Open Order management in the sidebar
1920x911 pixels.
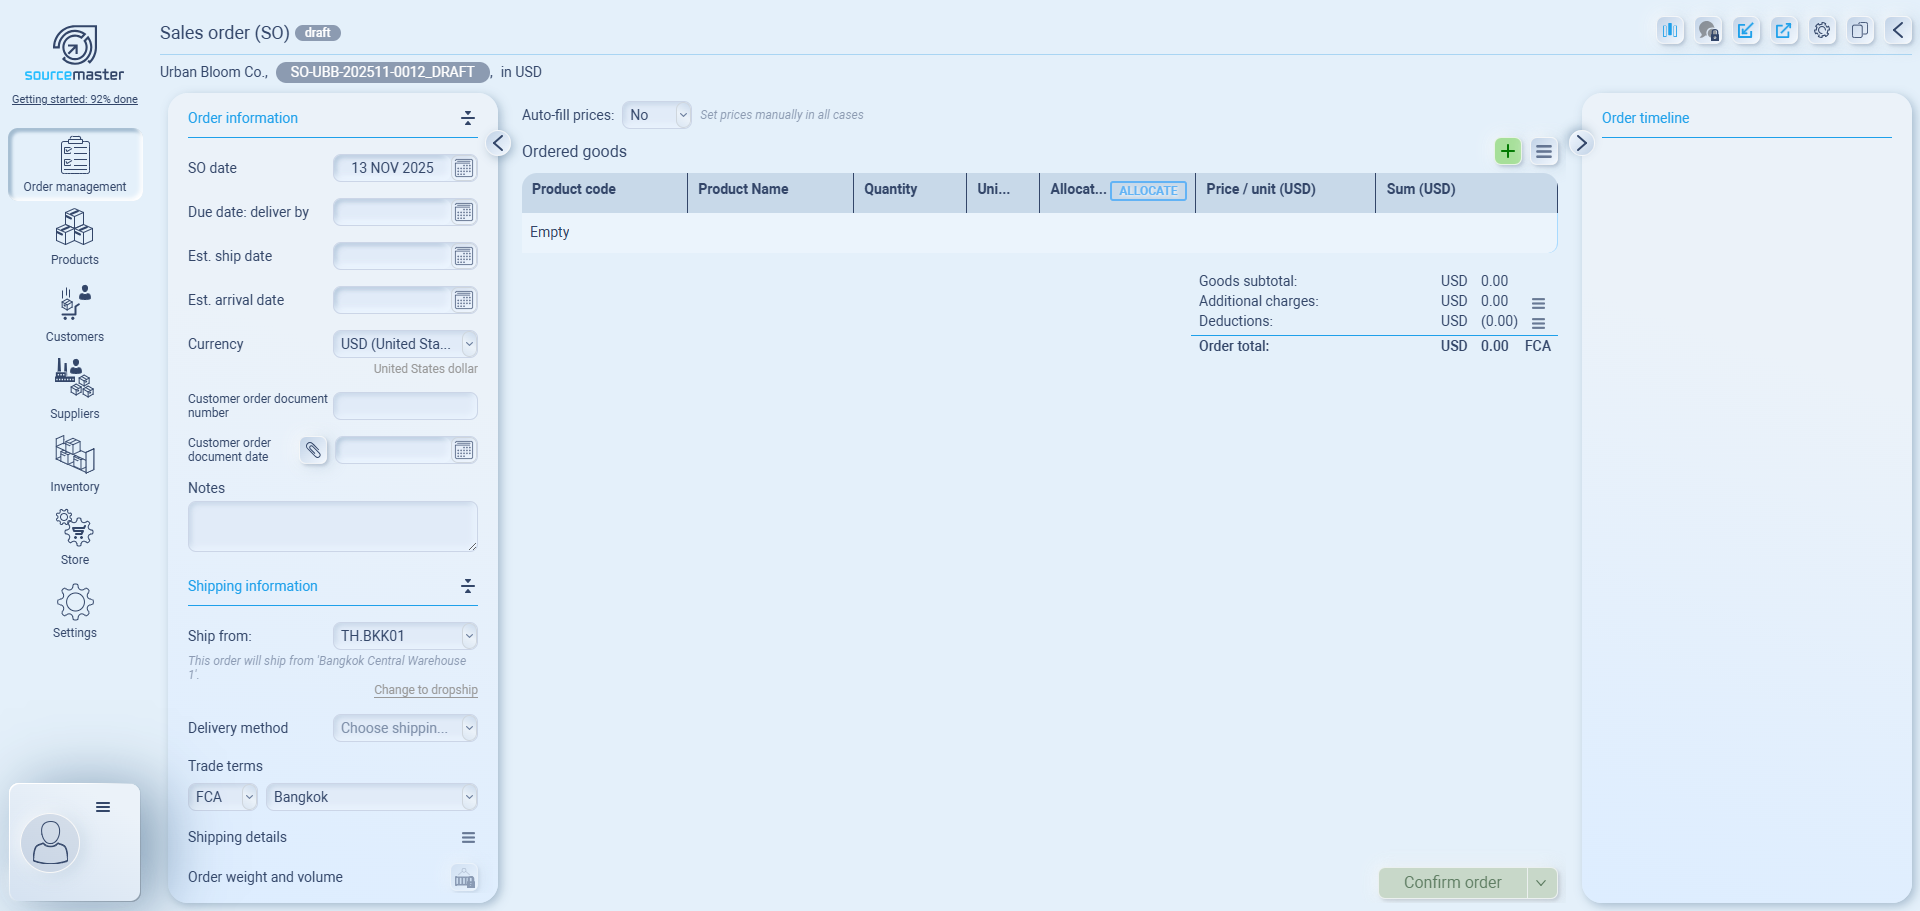[x=75, y=165]
